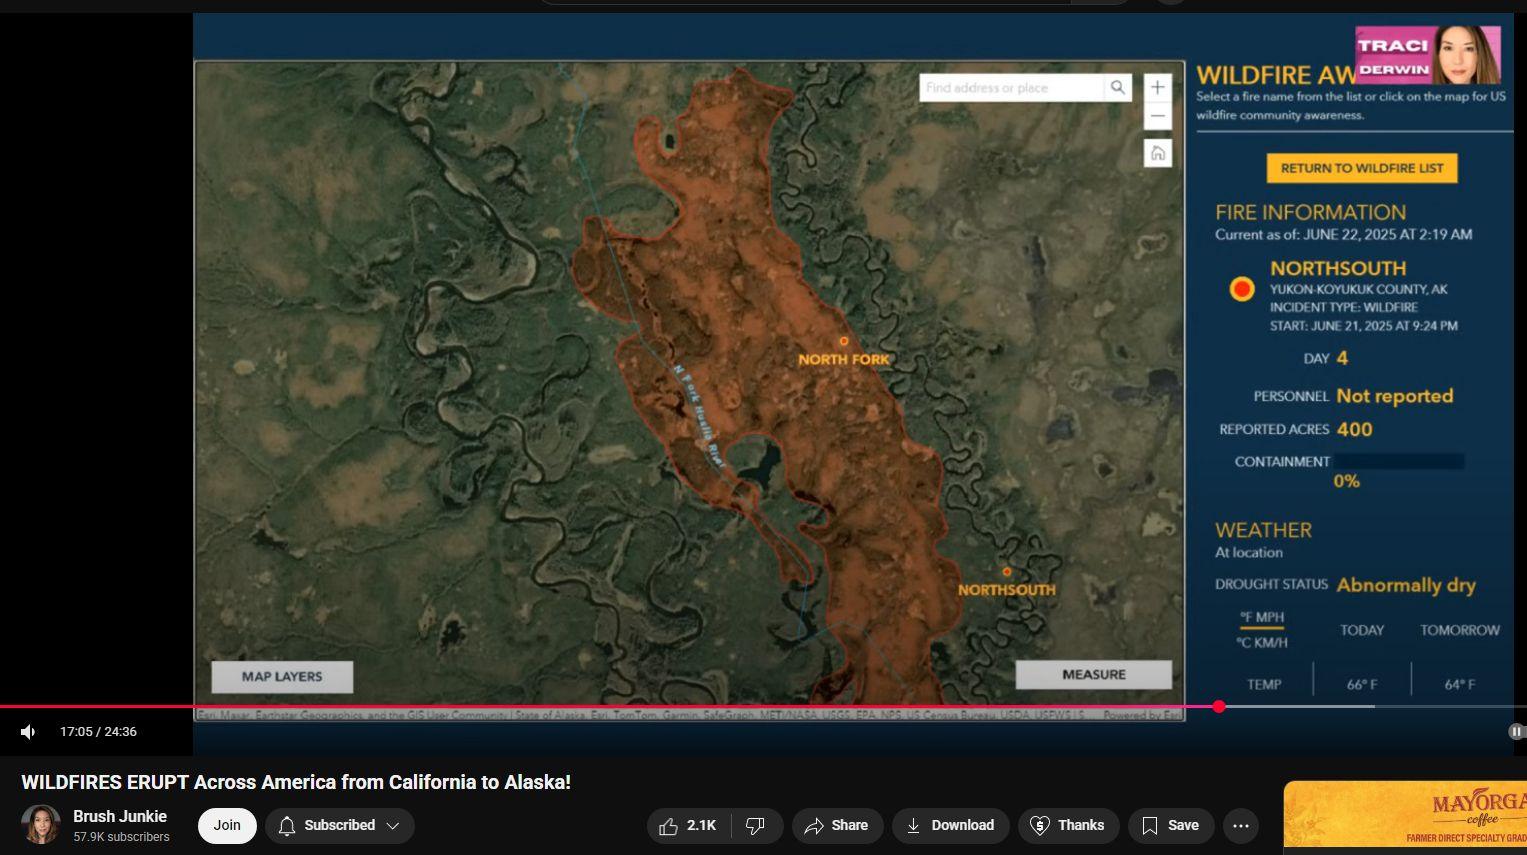The width and height of the screenshot is (1527, 855).
Task: Click the Measure tool button
Action: (1094, 675)
